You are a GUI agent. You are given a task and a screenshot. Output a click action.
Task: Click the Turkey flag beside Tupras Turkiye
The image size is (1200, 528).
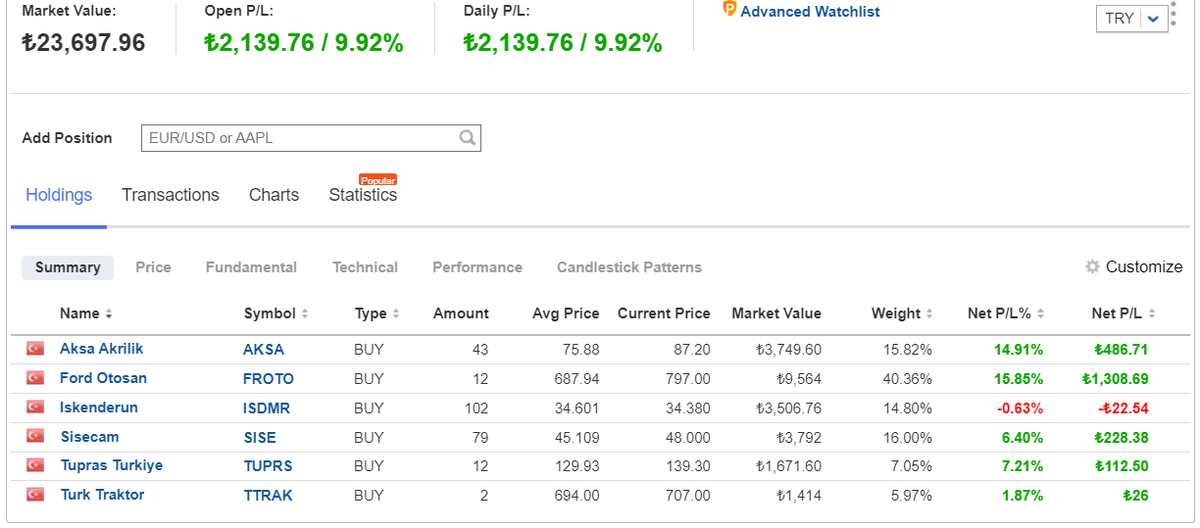[x=36, y=465]
